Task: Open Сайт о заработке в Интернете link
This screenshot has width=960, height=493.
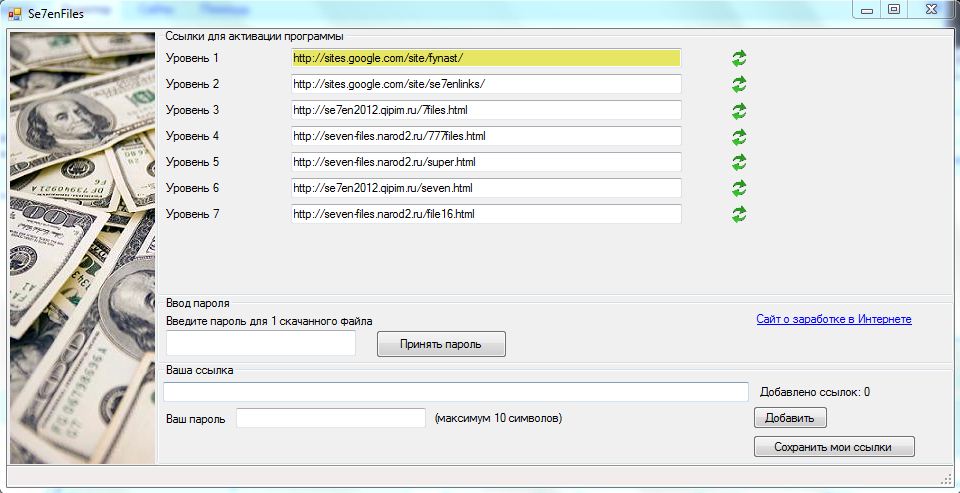Action: (834, 319)
